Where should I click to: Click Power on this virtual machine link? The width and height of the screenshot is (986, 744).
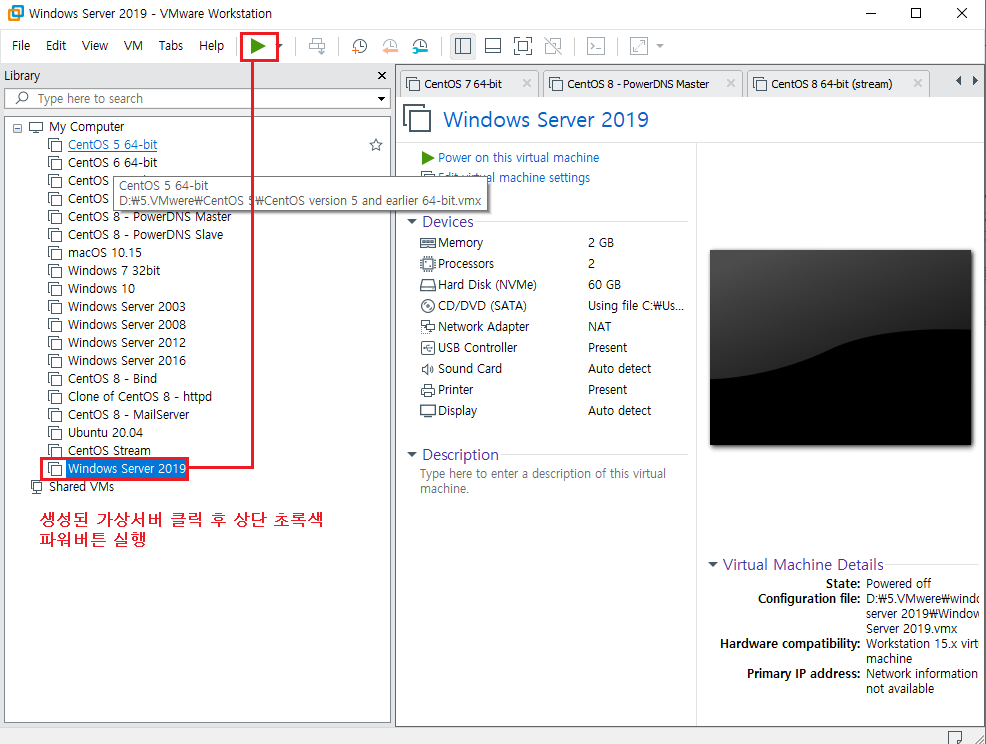pos(518,158)
